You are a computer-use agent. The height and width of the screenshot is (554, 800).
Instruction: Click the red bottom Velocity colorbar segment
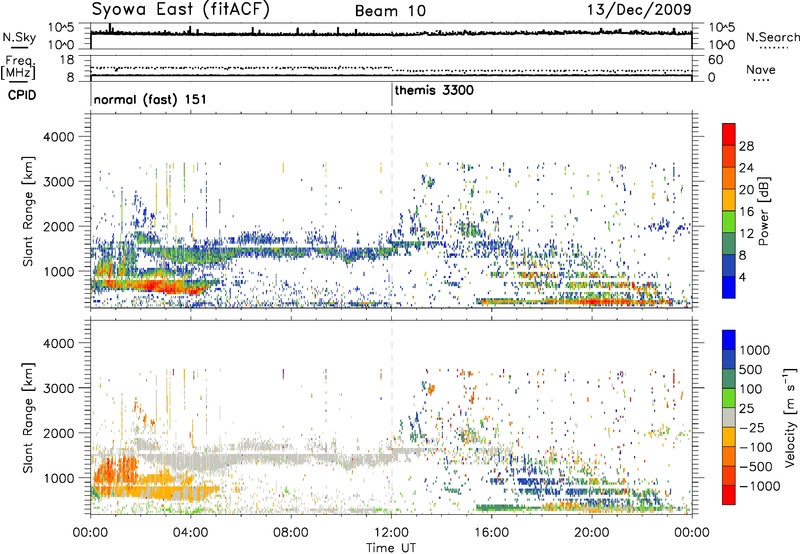pos(729,495)
